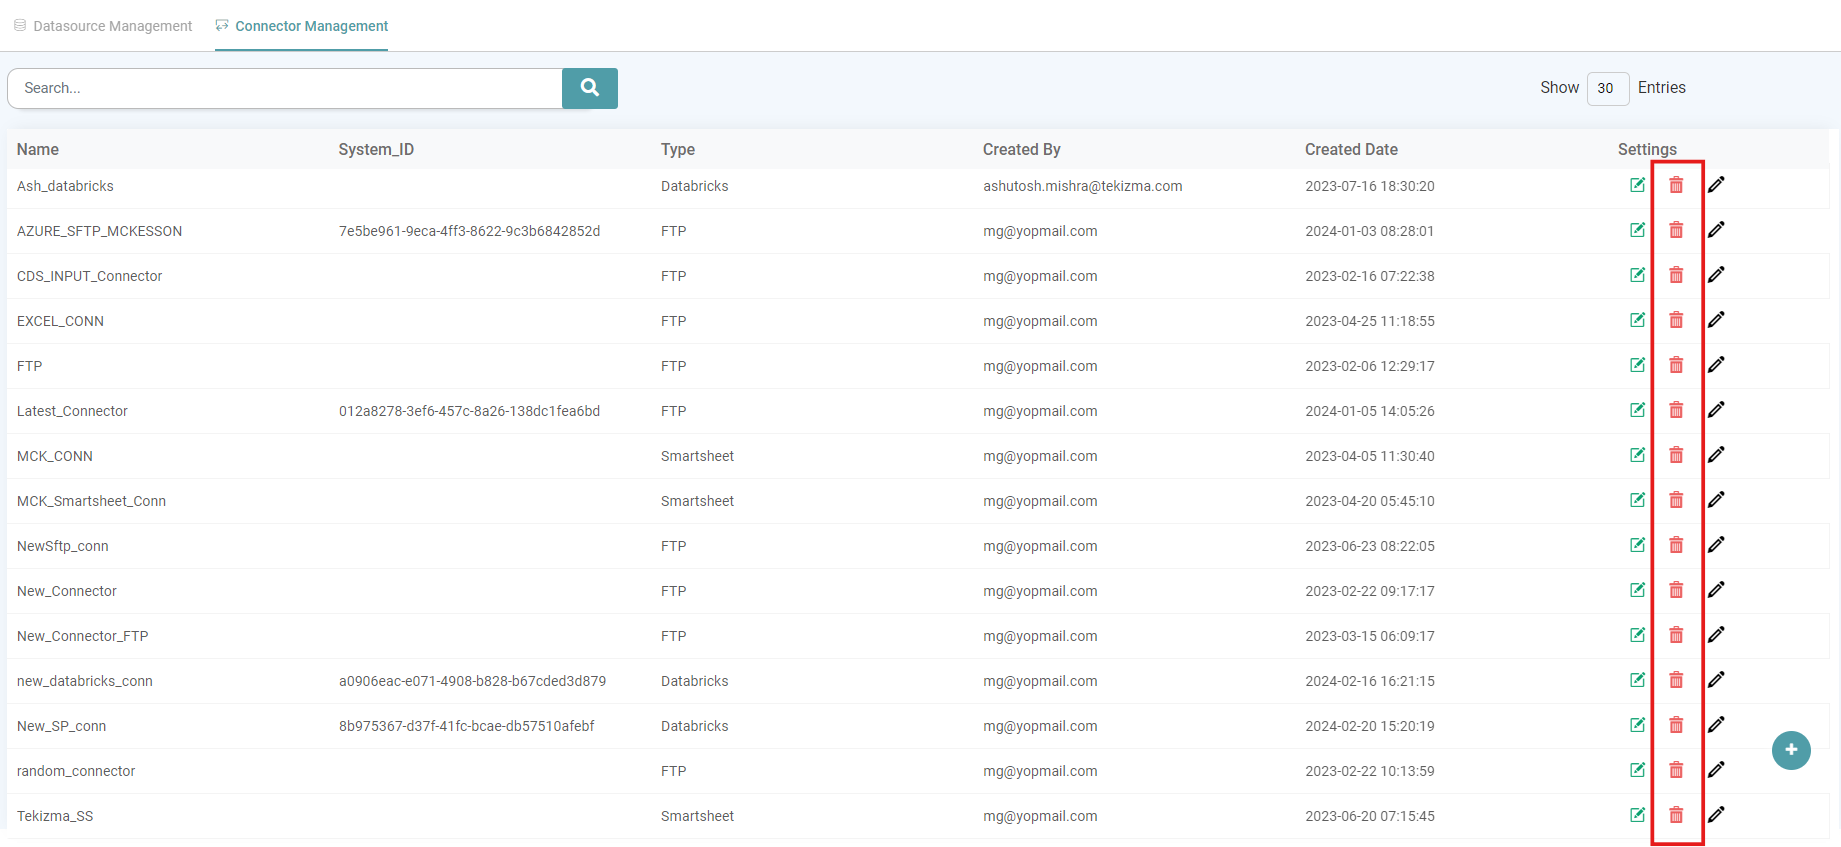
Task: Click green edit icon for Latest_Connector
Action: 1637,410
